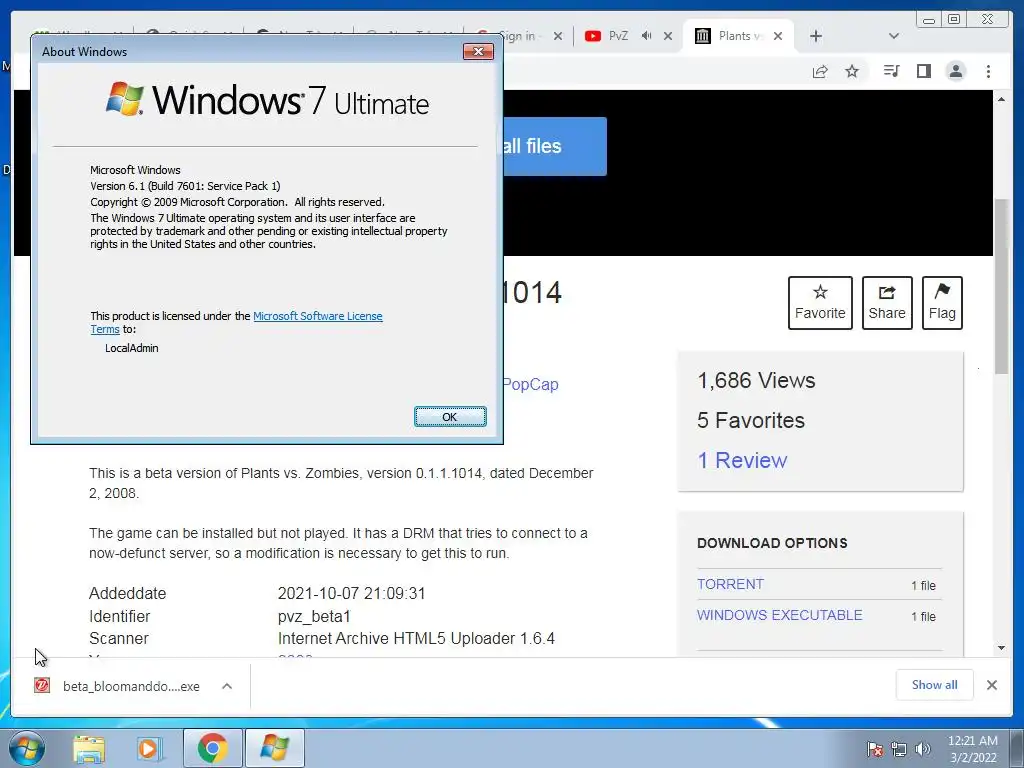Click the vertical scrollbar thumb
This screenshot has height=768, width=1024.
point(1001,286)
